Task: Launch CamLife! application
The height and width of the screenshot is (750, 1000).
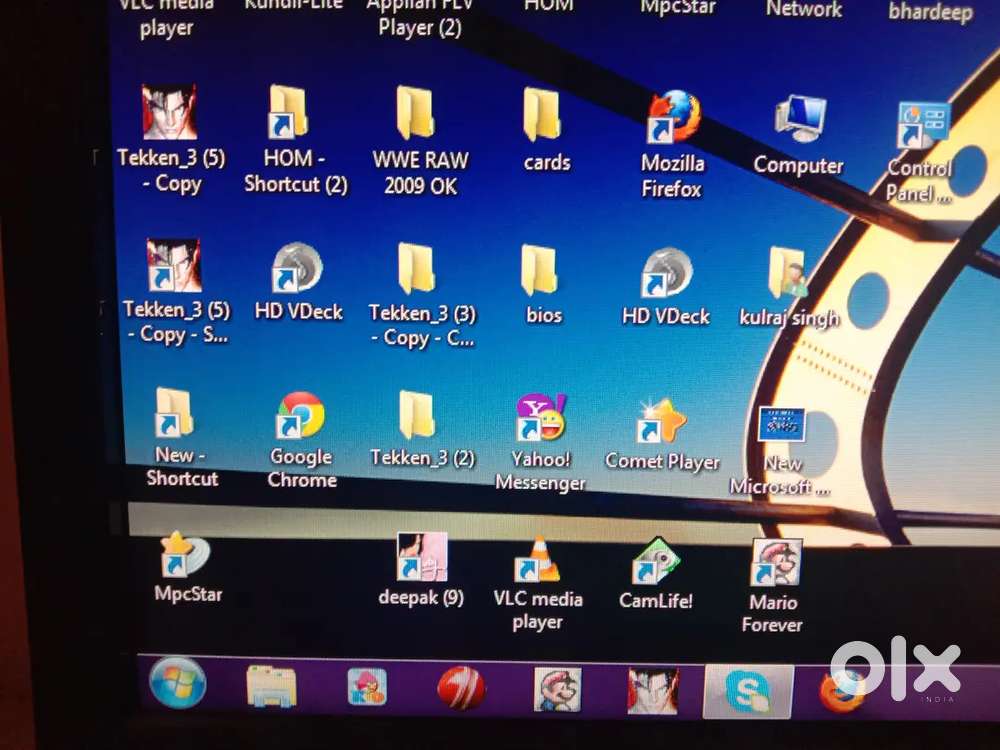Action: [x=656, y=560]
